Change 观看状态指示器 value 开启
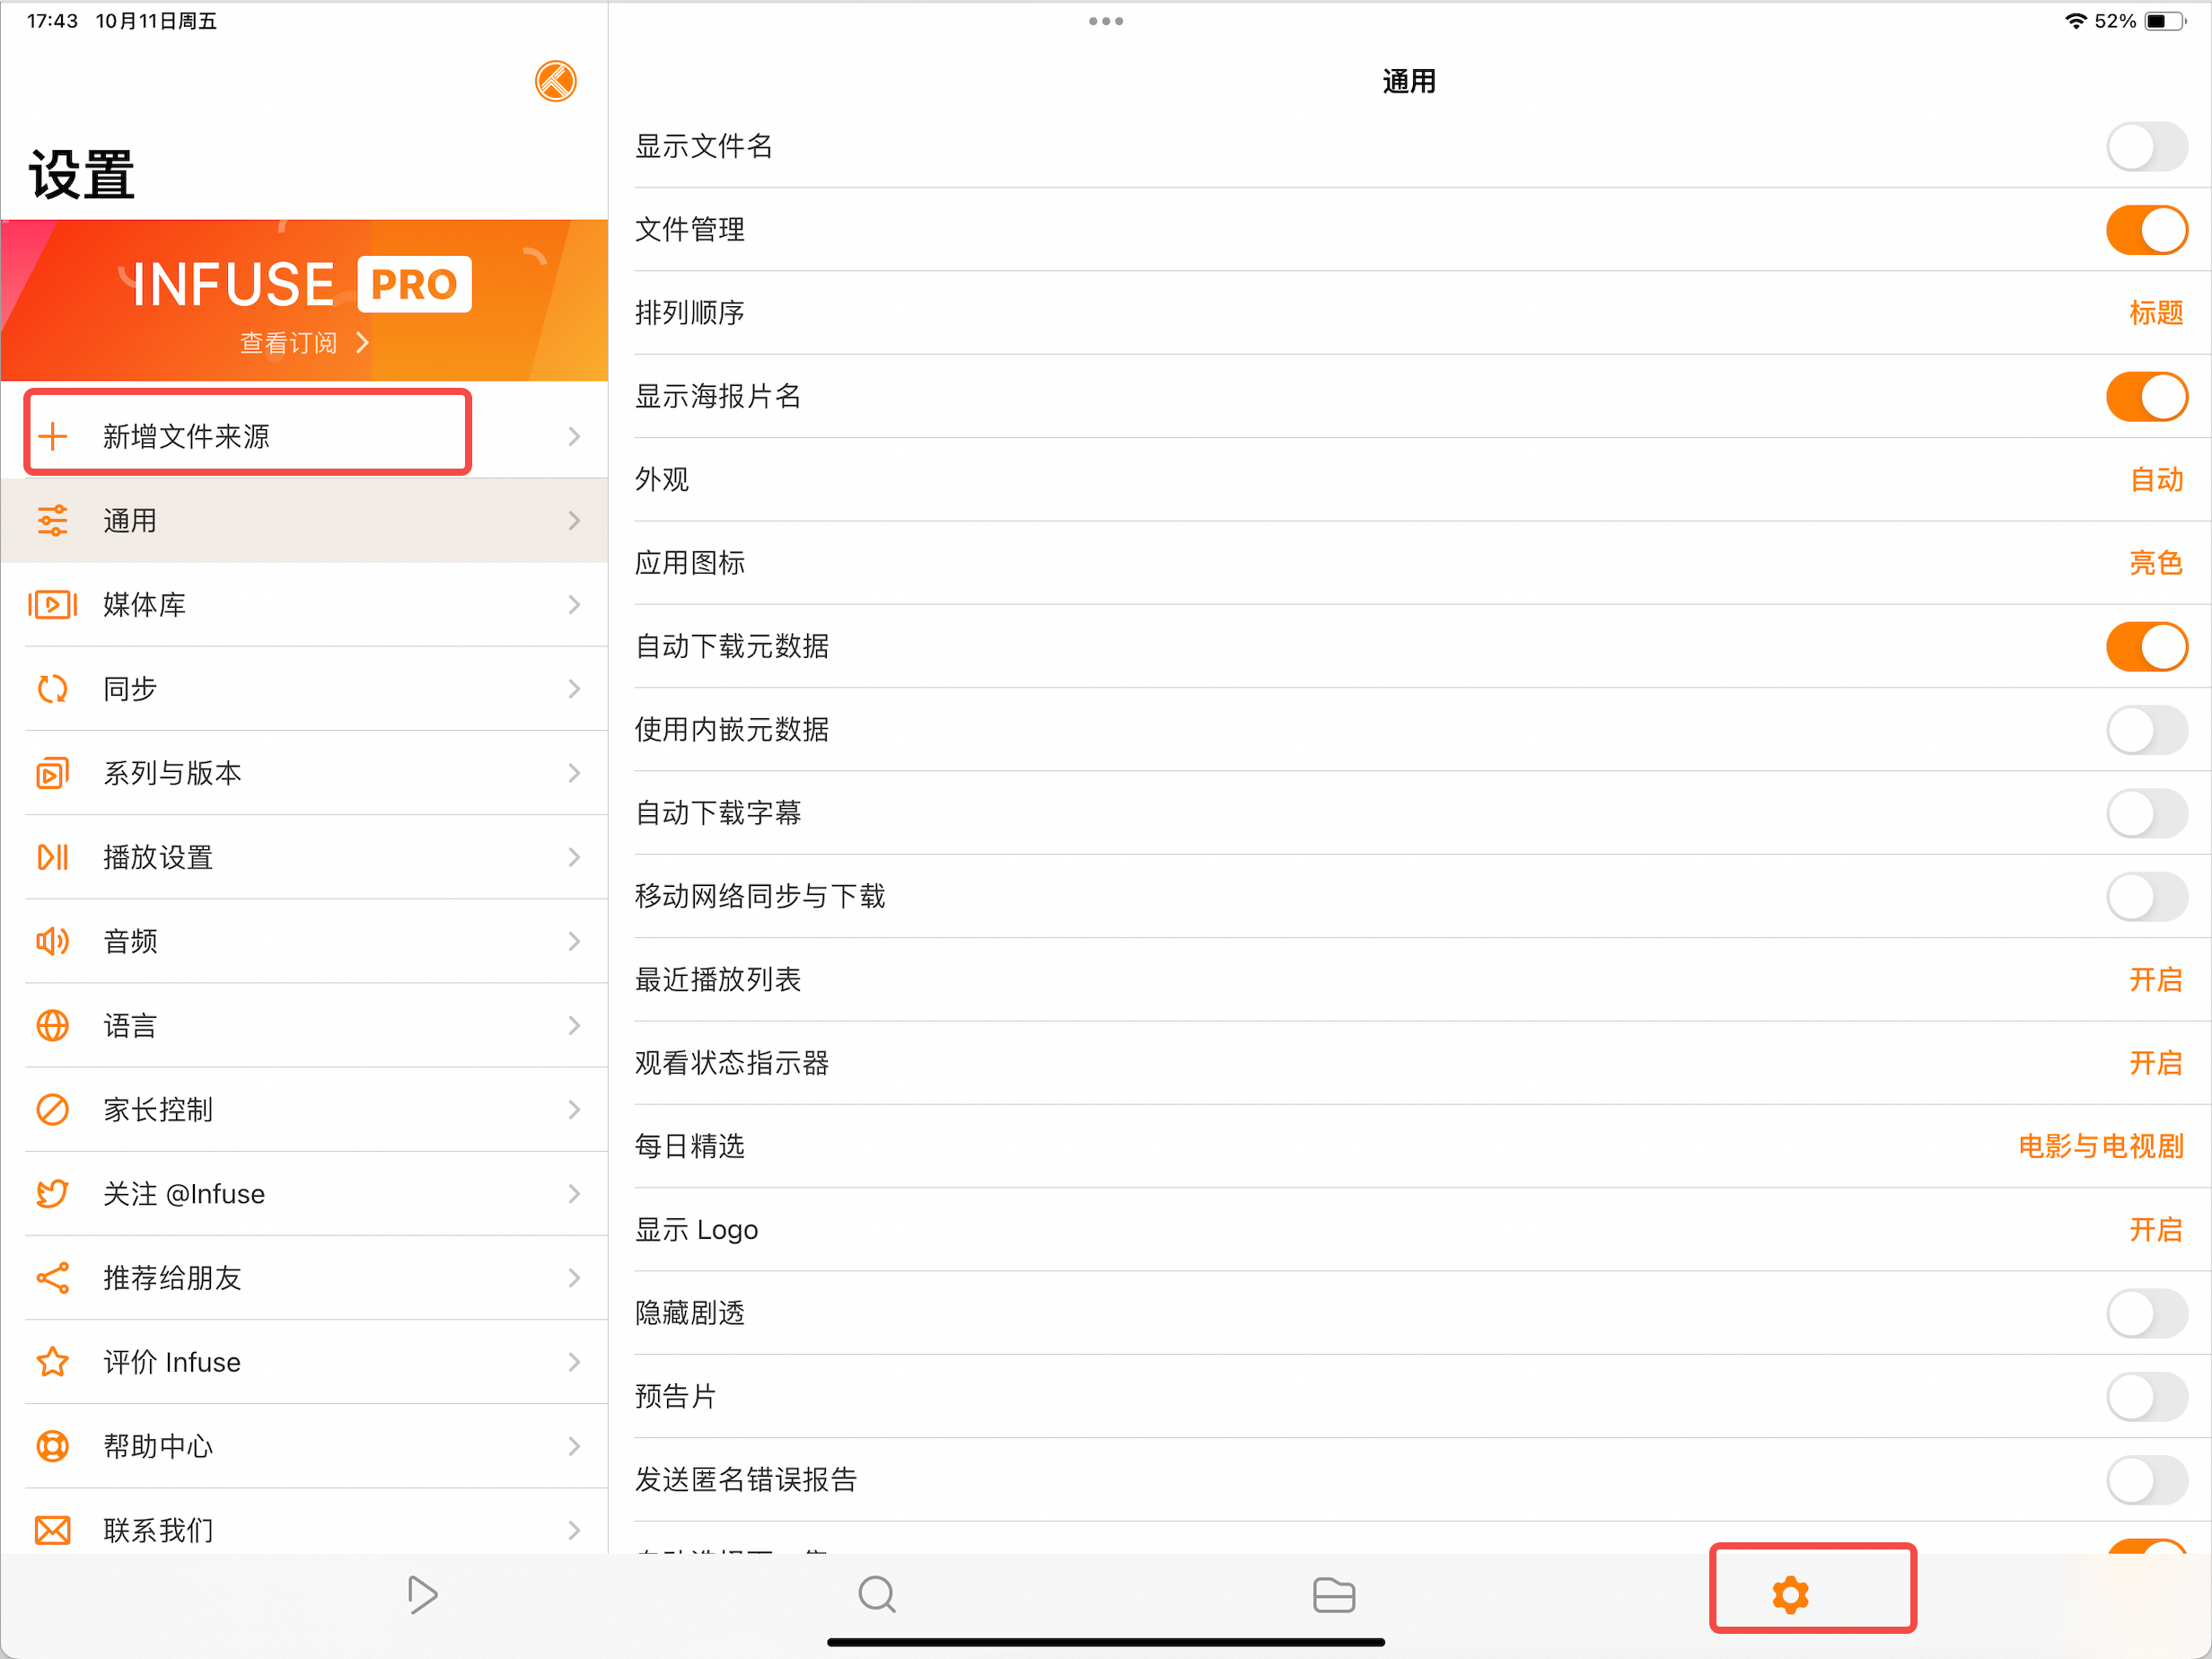Screen dimensions: 2212x1659 click(x=2155, y=1063)
